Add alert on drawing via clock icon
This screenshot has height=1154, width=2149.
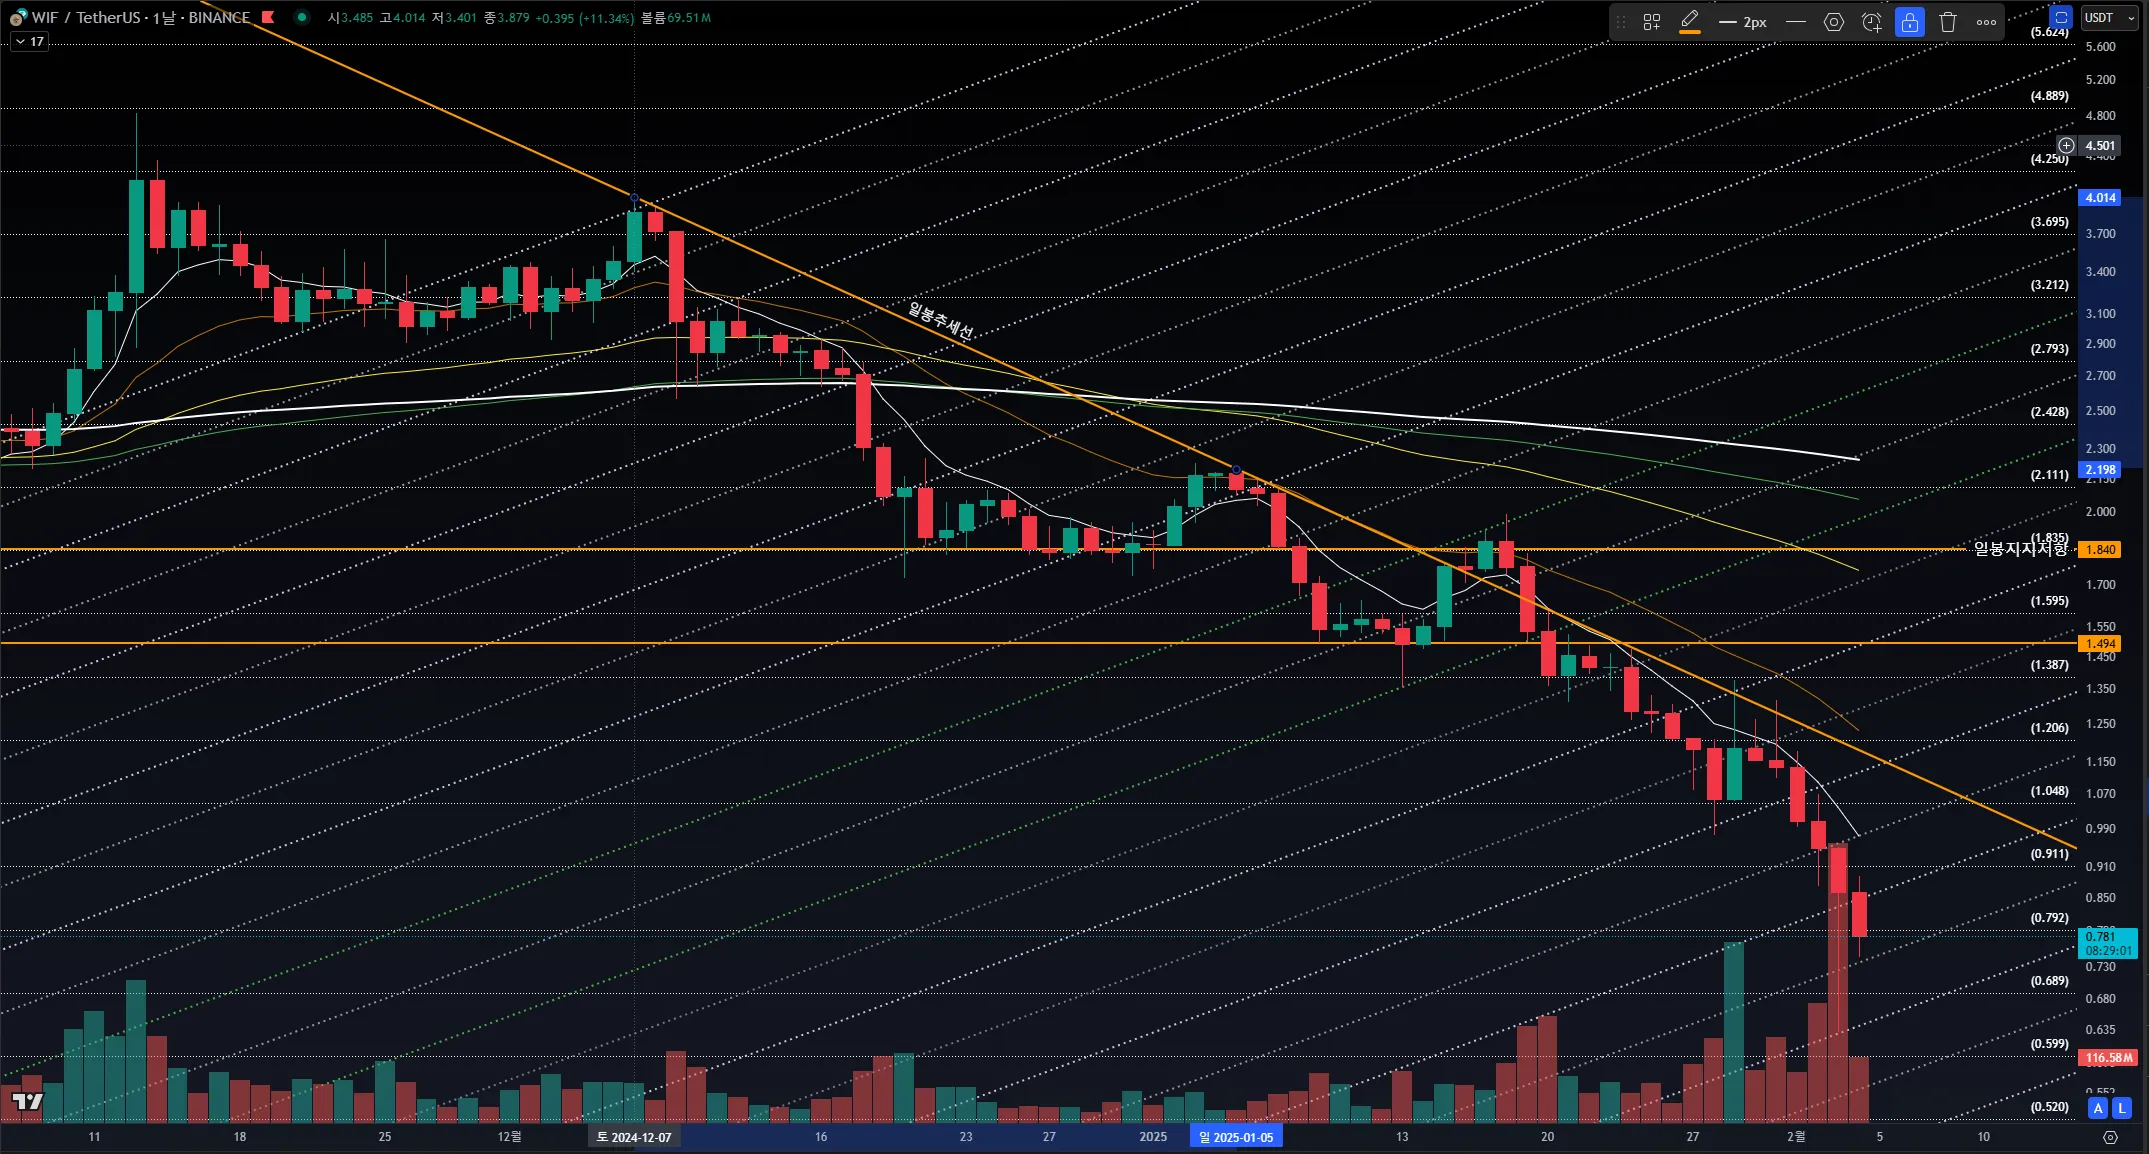pyautogui.click(x=1871, y=22)
